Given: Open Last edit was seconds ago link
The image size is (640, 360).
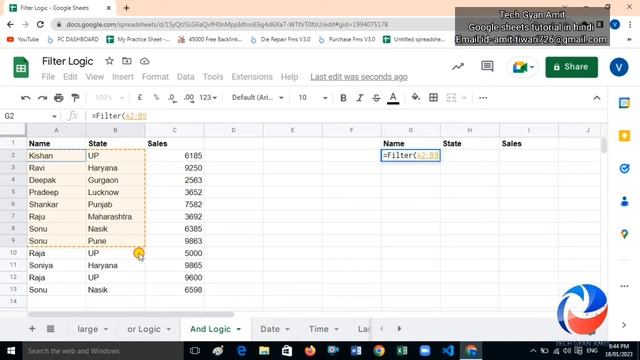Looking at the screenshot, I should (x=359, y=77).
